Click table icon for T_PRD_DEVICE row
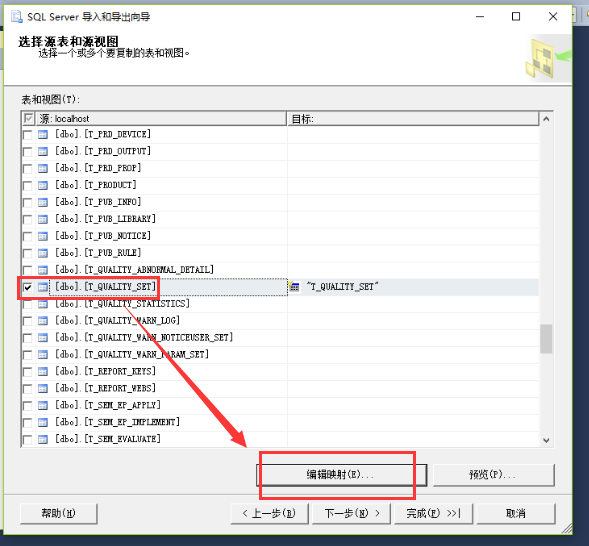 (x=43, y=134)
